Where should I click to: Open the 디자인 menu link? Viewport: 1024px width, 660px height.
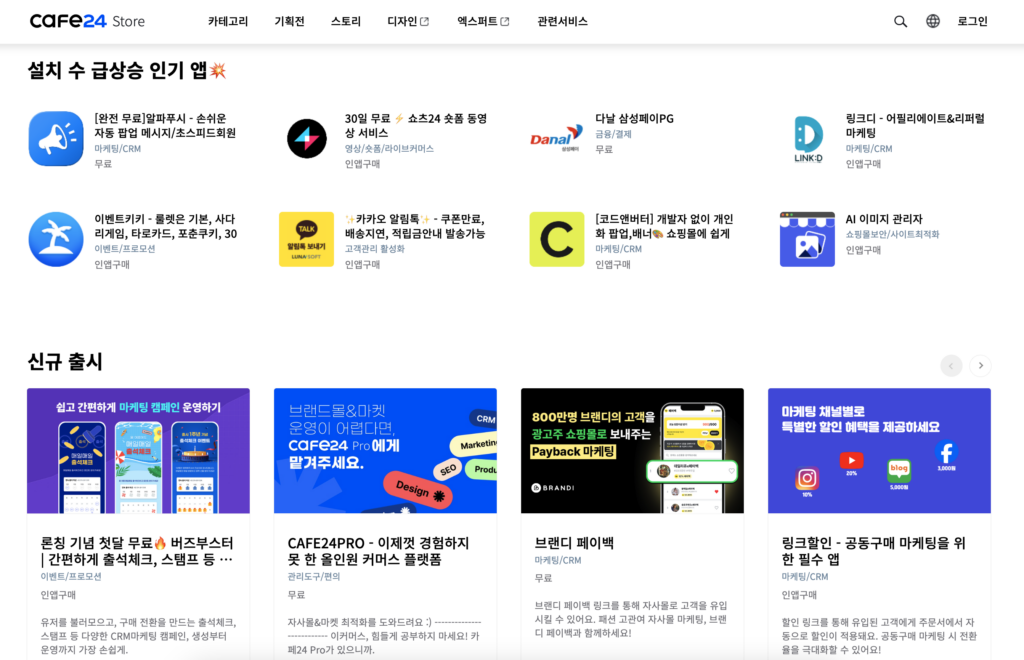tap(402, 22)
